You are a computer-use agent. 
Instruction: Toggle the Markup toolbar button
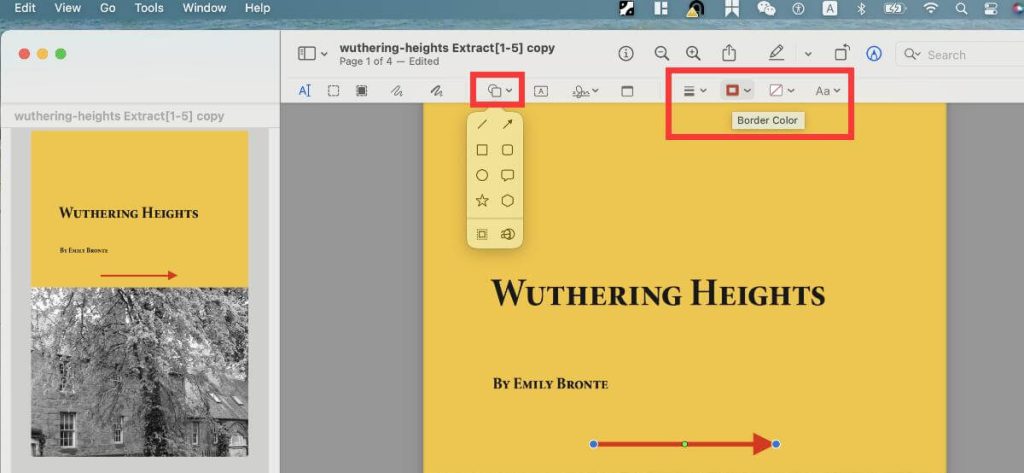coord(874,54)
